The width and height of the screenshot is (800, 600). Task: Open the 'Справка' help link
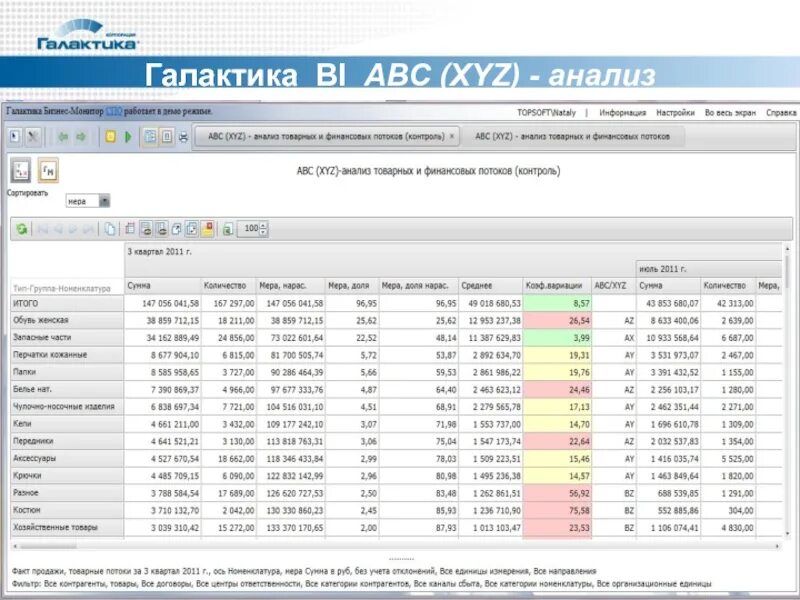pyautogui.click(x=781, y=113)
